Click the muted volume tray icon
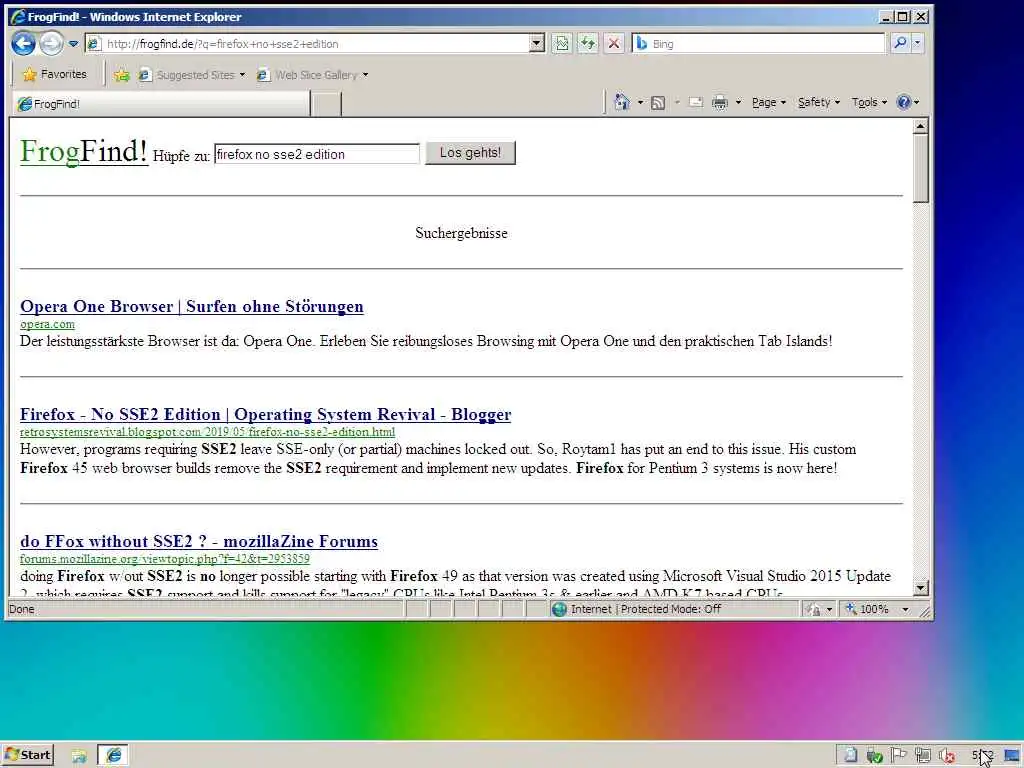Image resolution: width=1024 pixels, height=768 pixels. (x=946, y=756)
